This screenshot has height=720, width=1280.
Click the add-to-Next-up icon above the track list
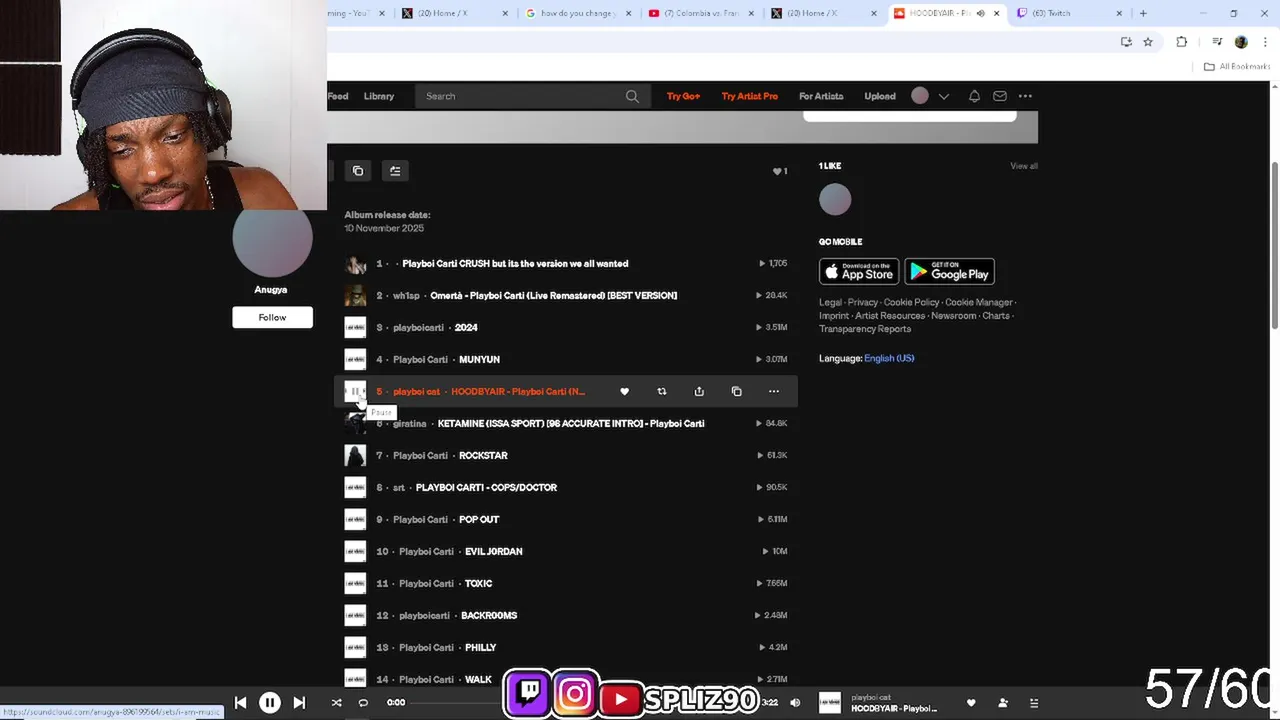[x=395, y=171]
